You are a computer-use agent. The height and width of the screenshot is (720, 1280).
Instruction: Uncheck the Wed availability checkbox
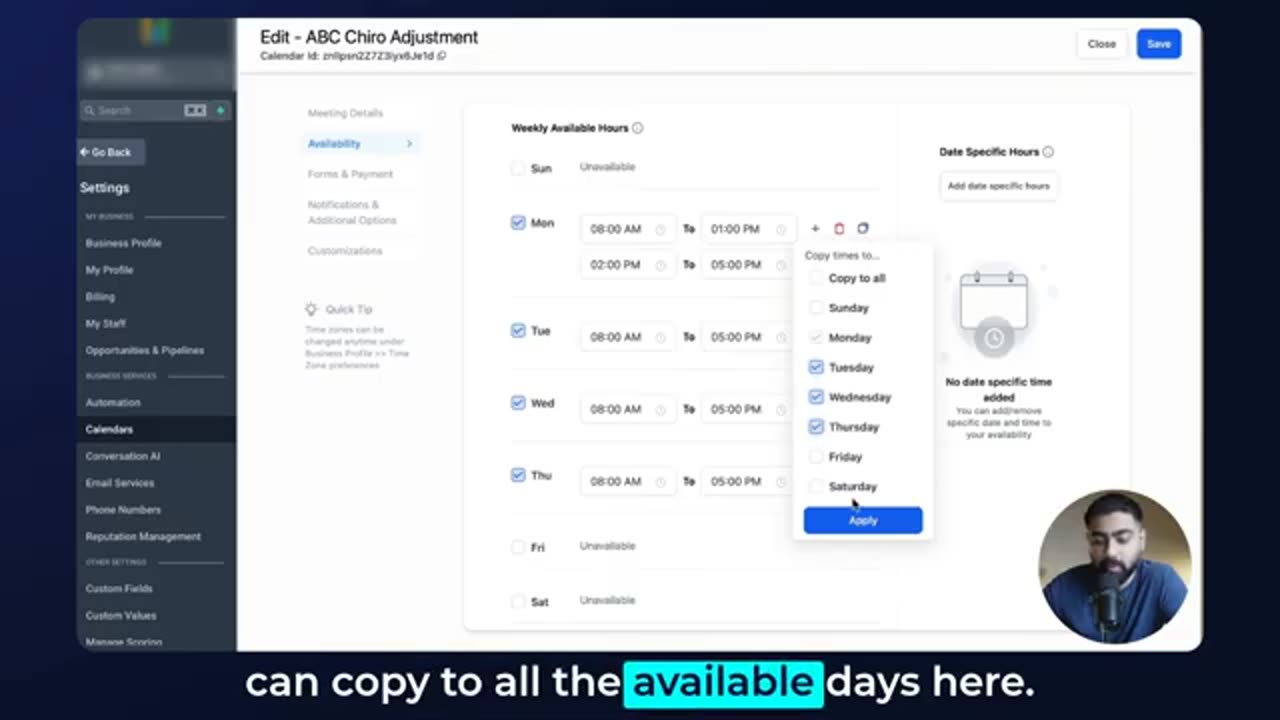coord(518,403)
